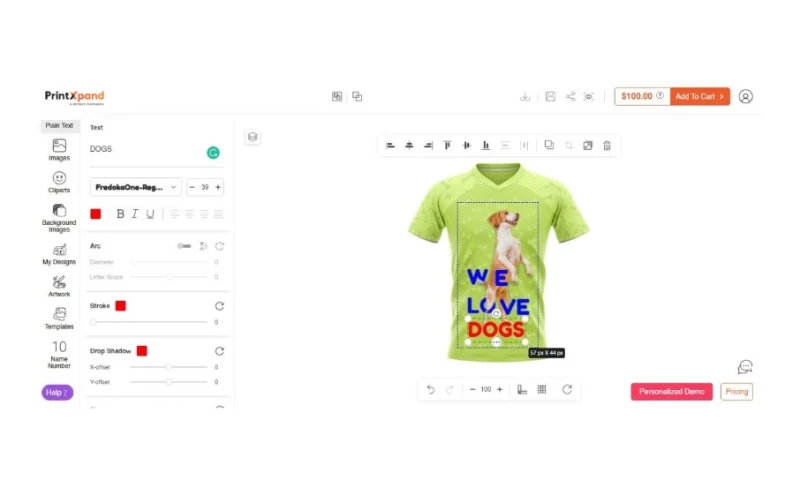Click the resize-to-fit icon beside trash
Image resolution: width=800 pixels, height=480 pixels.
(588, 145)
